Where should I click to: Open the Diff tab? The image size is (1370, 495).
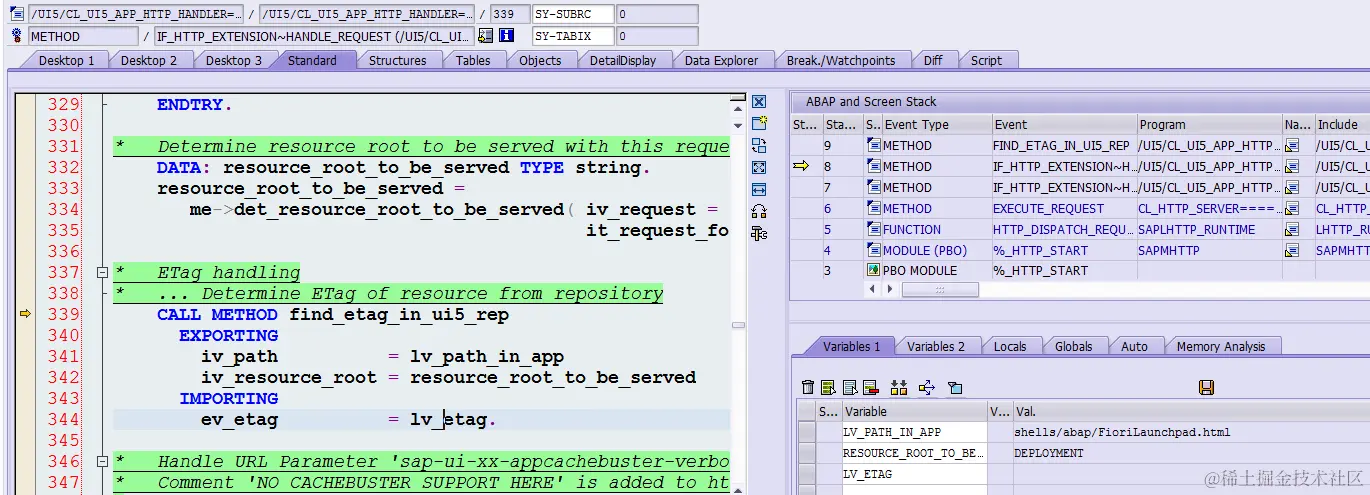tap(933, 60)
